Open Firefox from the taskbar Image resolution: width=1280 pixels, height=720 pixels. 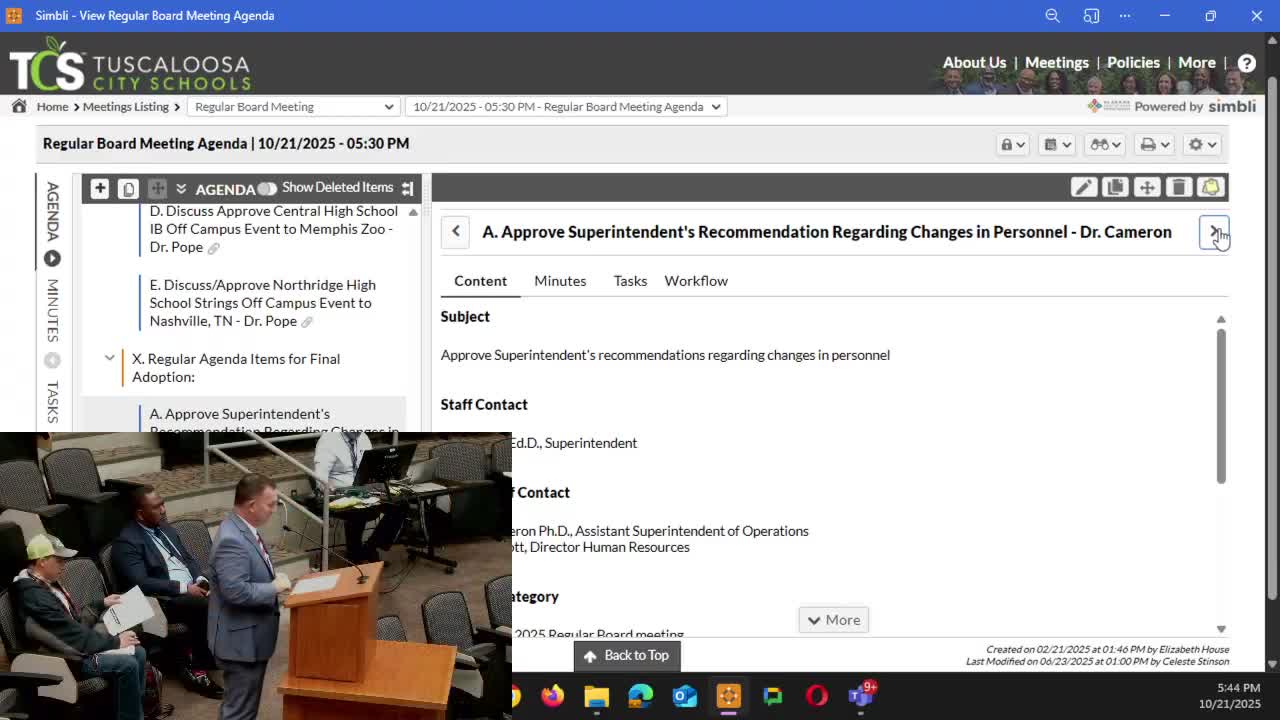(x=553, y=696)
